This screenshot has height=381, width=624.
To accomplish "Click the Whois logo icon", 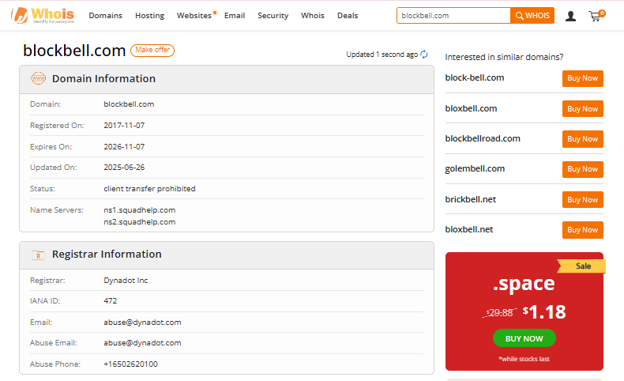I will (x=42, y=16).
